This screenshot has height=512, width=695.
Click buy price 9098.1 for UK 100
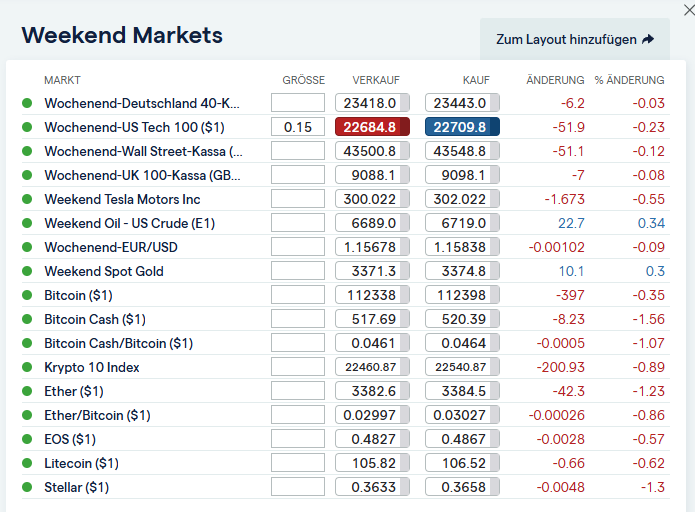(462, 175)
